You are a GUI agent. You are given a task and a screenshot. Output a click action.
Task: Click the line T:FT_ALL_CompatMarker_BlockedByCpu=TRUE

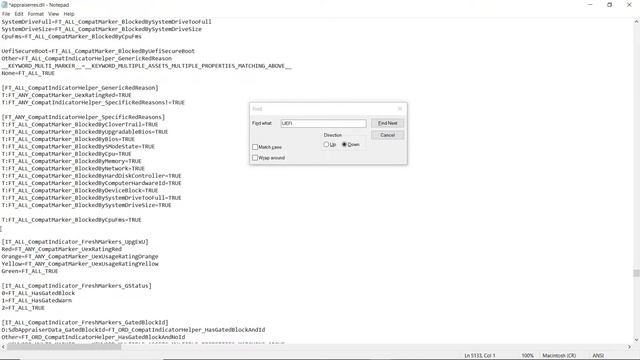66,154
